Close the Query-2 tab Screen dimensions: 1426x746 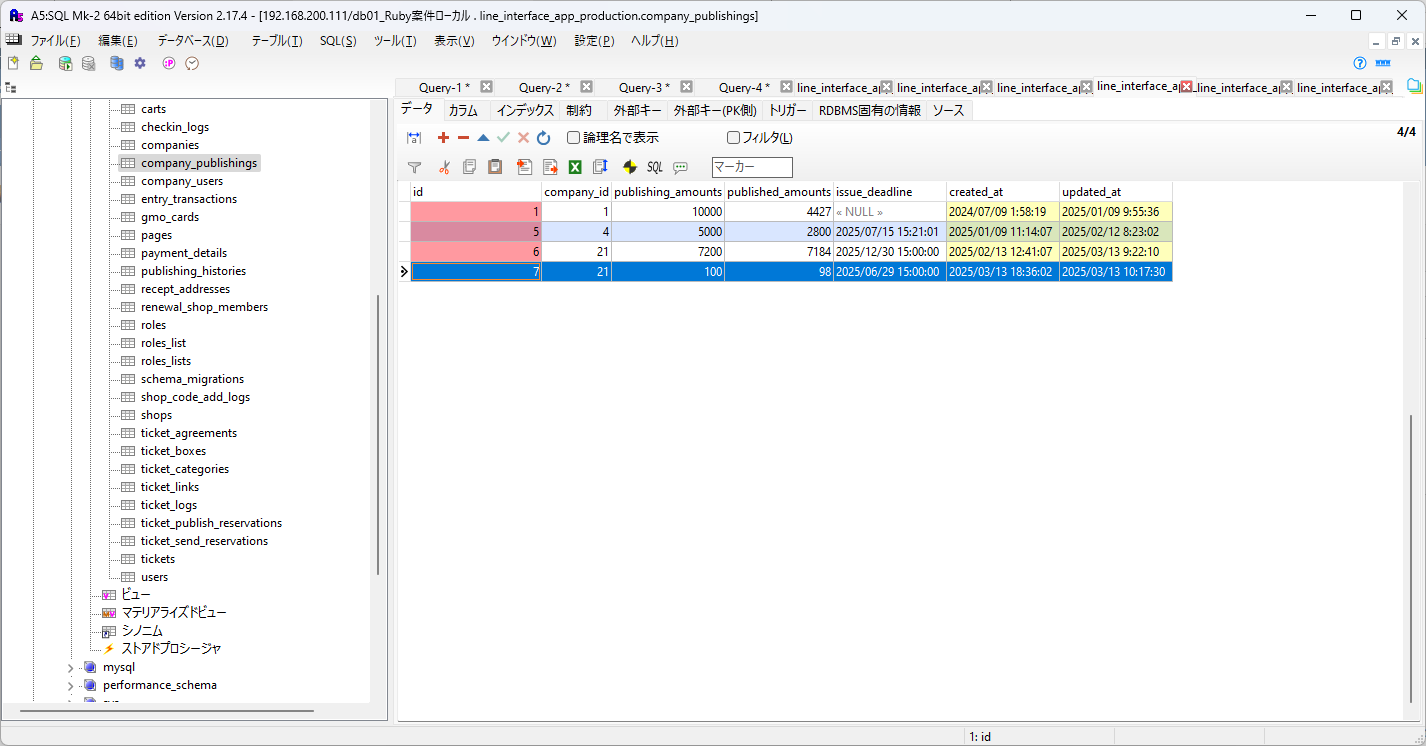coord(586,87)
